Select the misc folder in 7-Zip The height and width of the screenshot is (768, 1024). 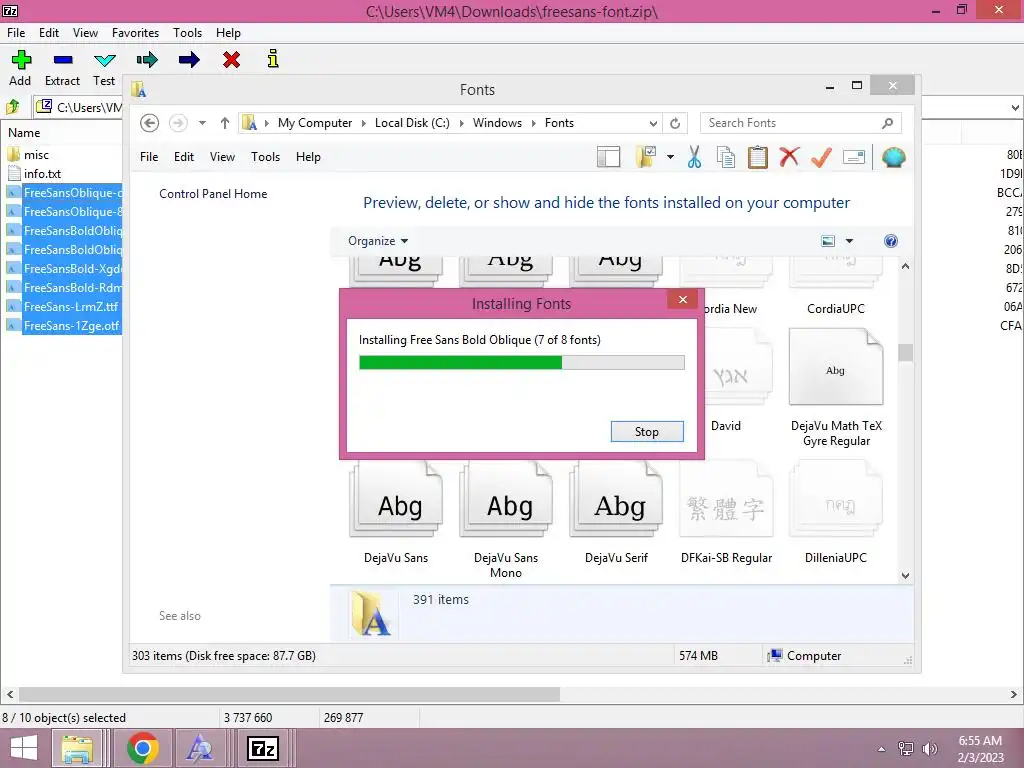(37, 155)
